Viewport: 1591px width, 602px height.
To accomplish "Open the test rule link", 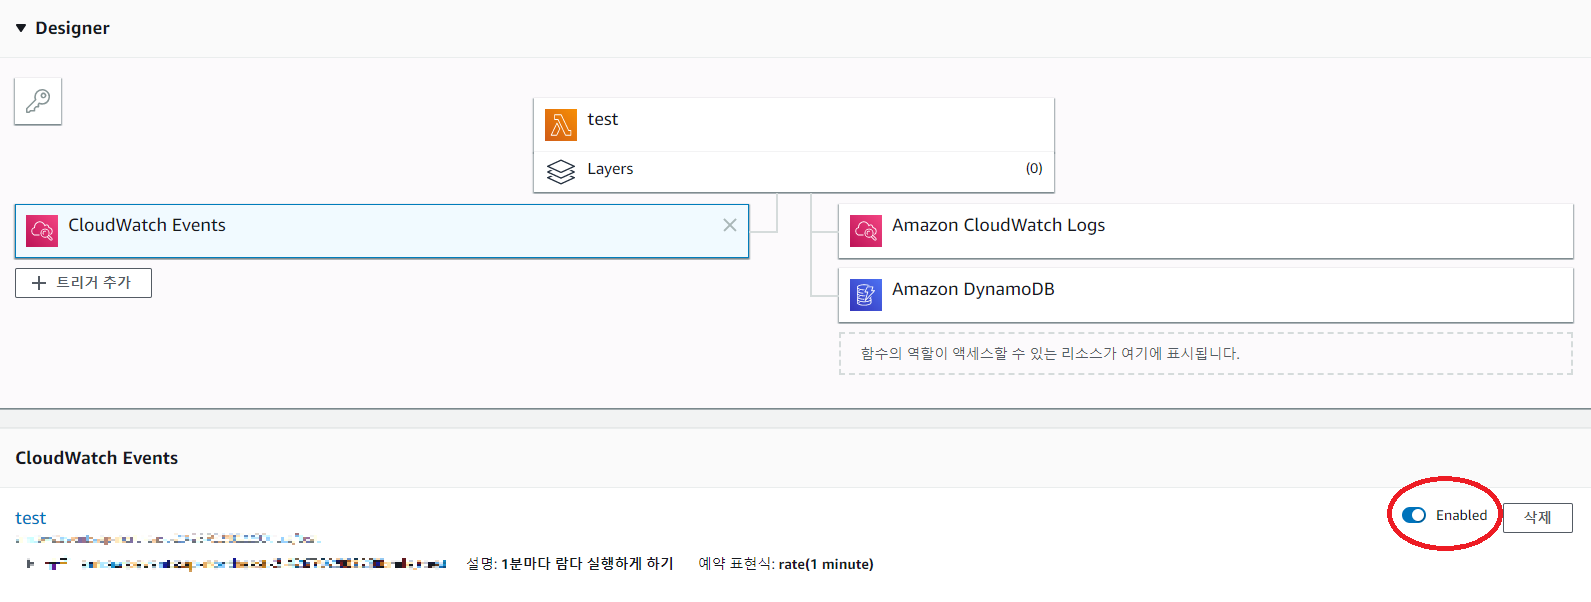I will (x=30, y=518).
